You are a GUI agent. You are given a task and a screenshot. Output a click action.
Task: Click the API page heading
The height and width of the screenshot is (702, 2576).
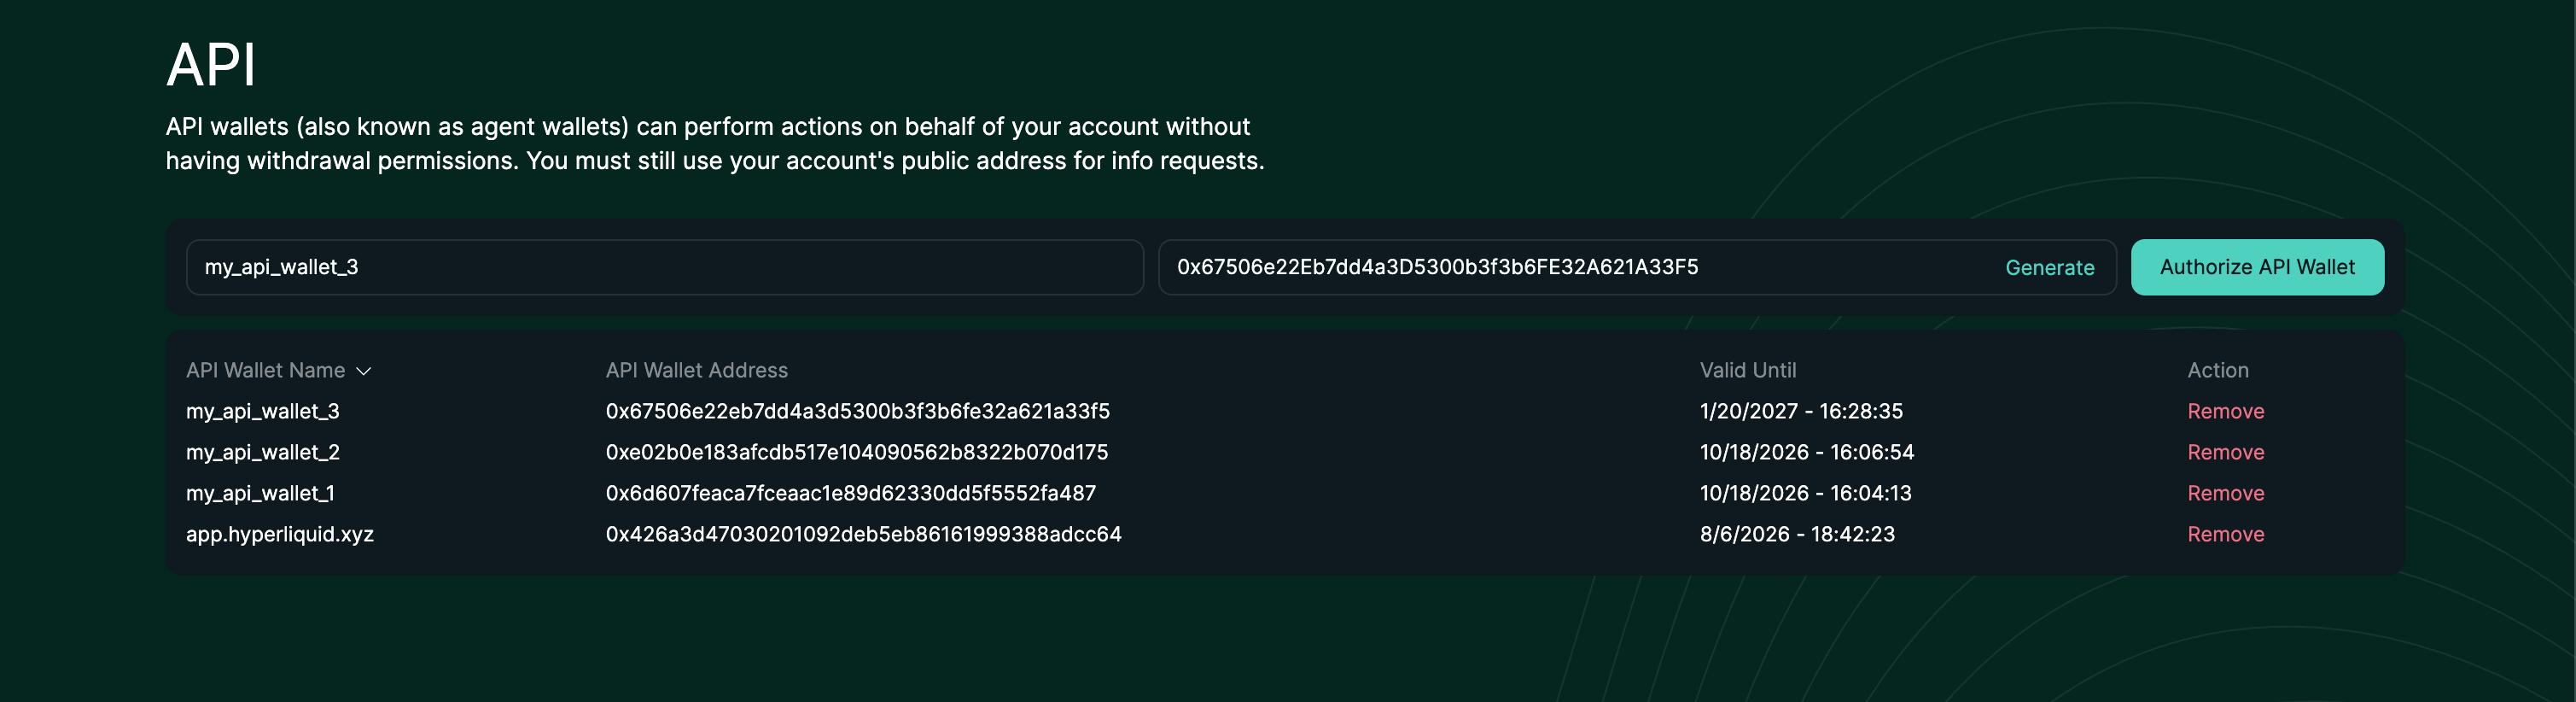tap(211, 65)
